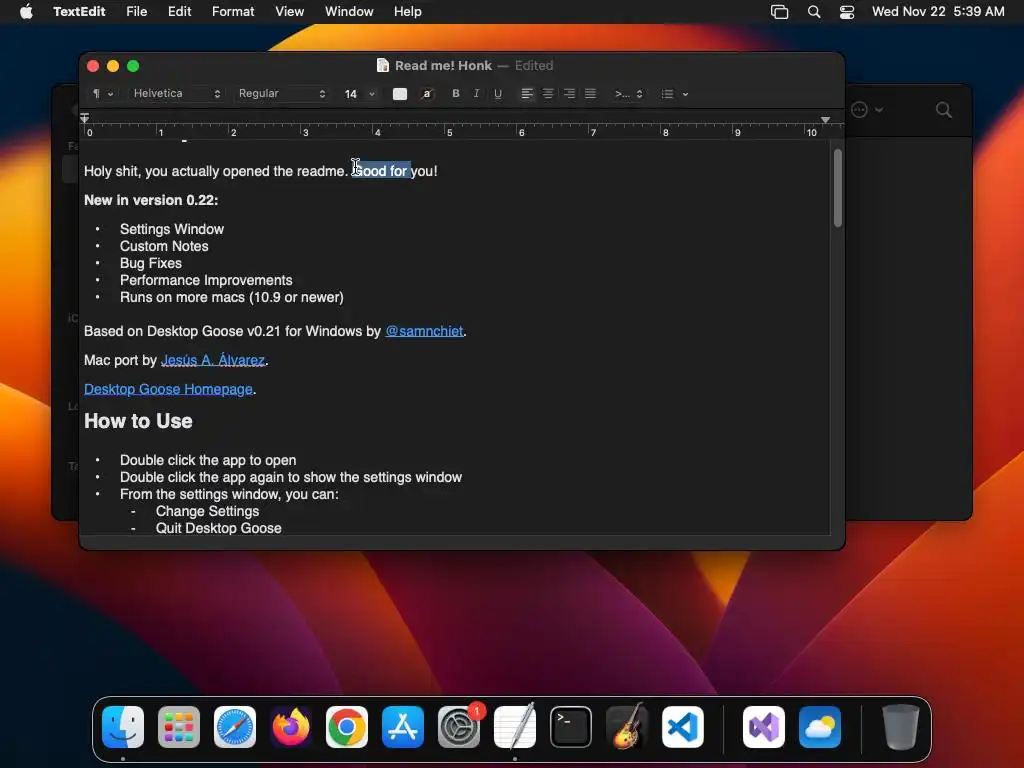Image resolution: width=1024 pixels, height=768 pixels.
Task: Click search icon in background Finder window
Action: pos(944,110)
